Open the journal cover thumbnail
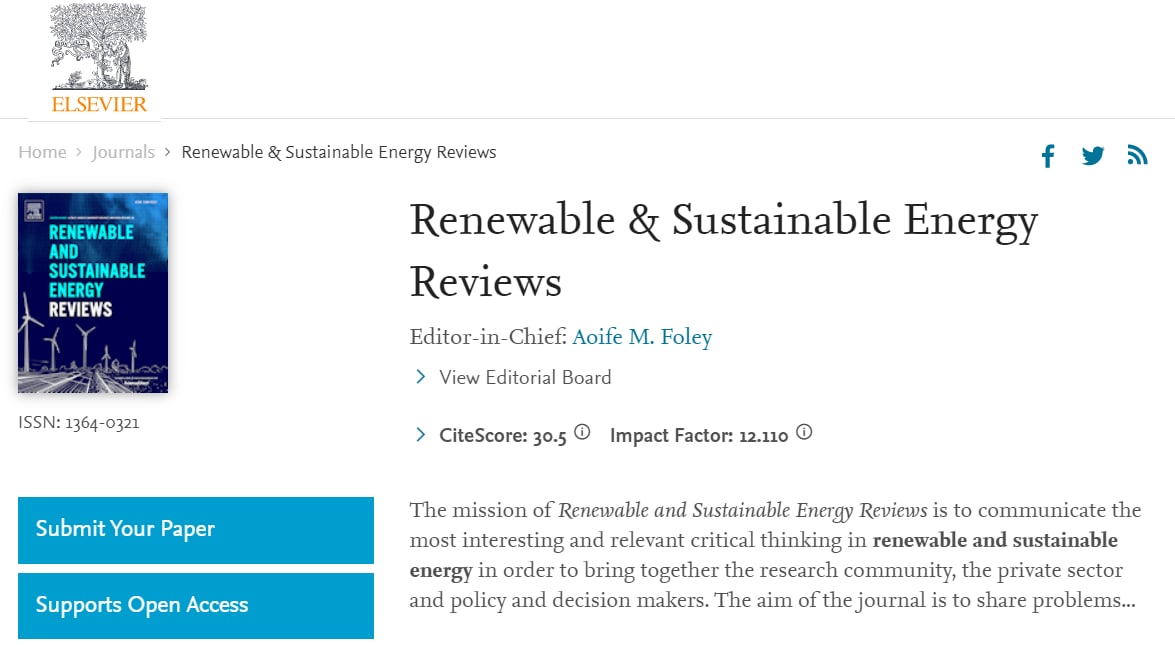Screen dimensions: 1175x645 point(93,292)
